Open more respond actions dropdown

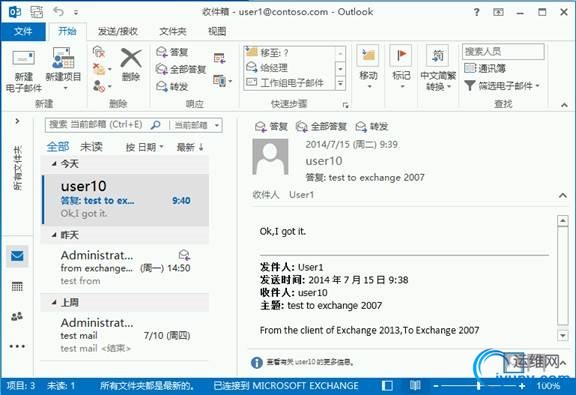[x=223, y=80]
